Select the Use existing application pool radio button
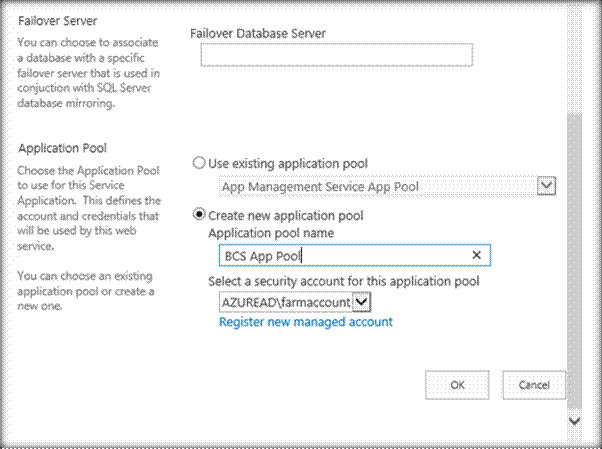The width and height of the screenshot is (602, 449). (x=199, y=162)
